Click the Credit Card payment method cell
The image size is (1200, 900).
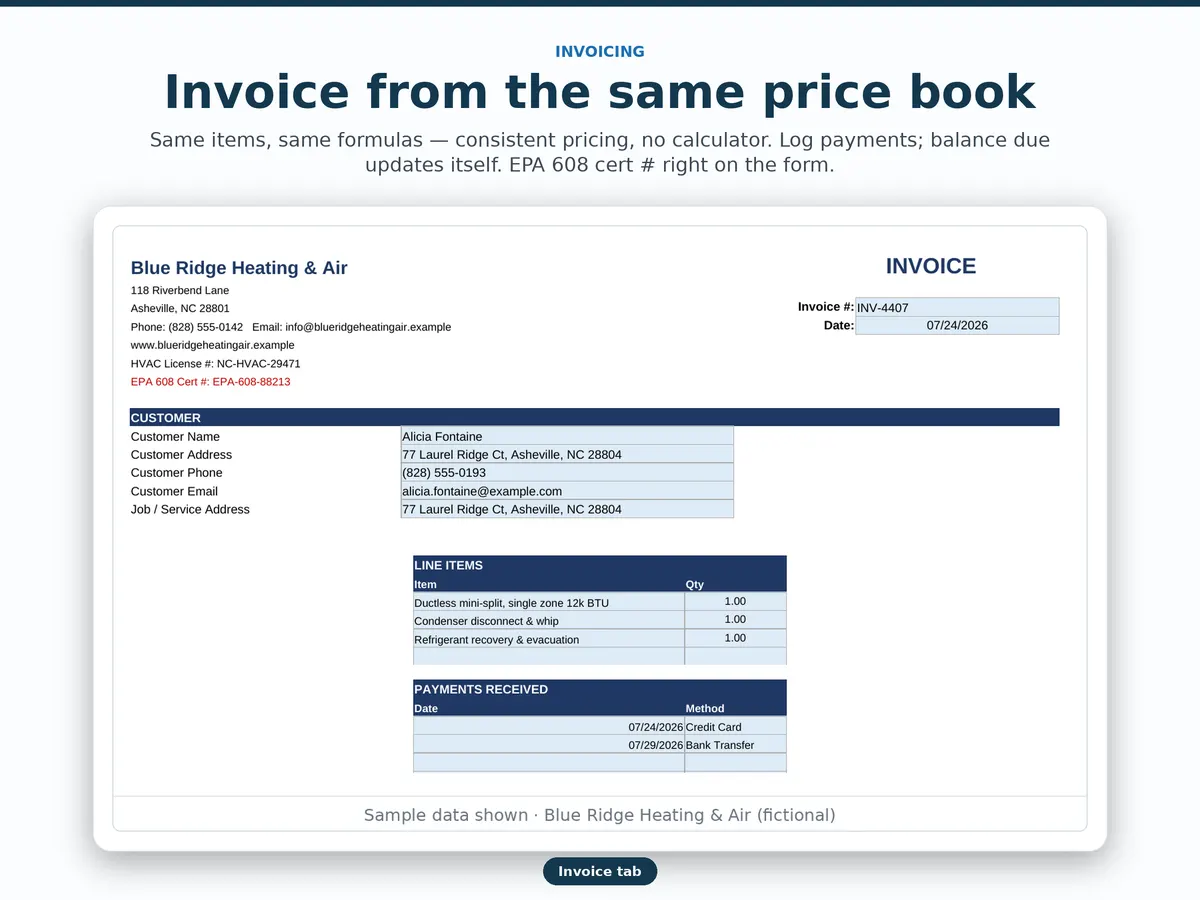(x=736, y=726)
